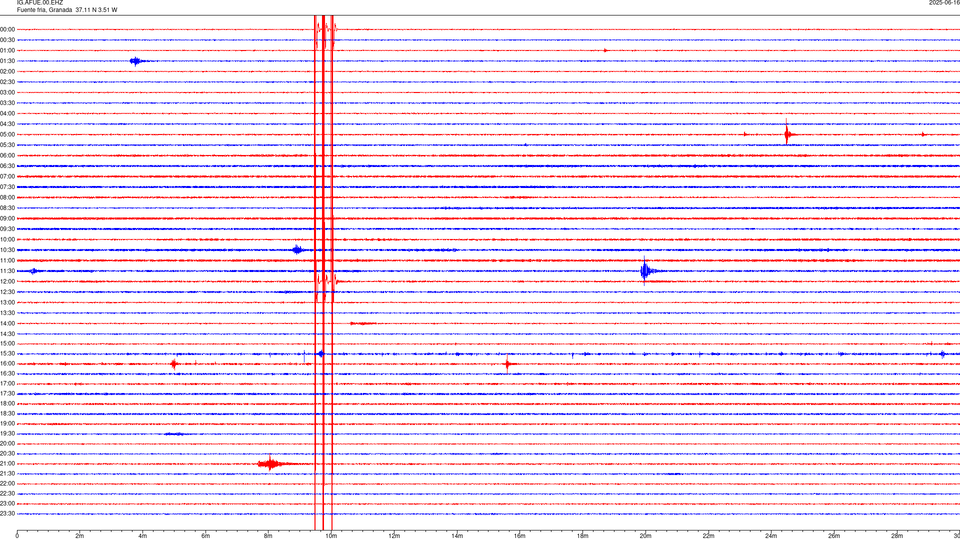Select the 16:00 time row label
Screen dimensions: 960x540
tap(7, 364)
